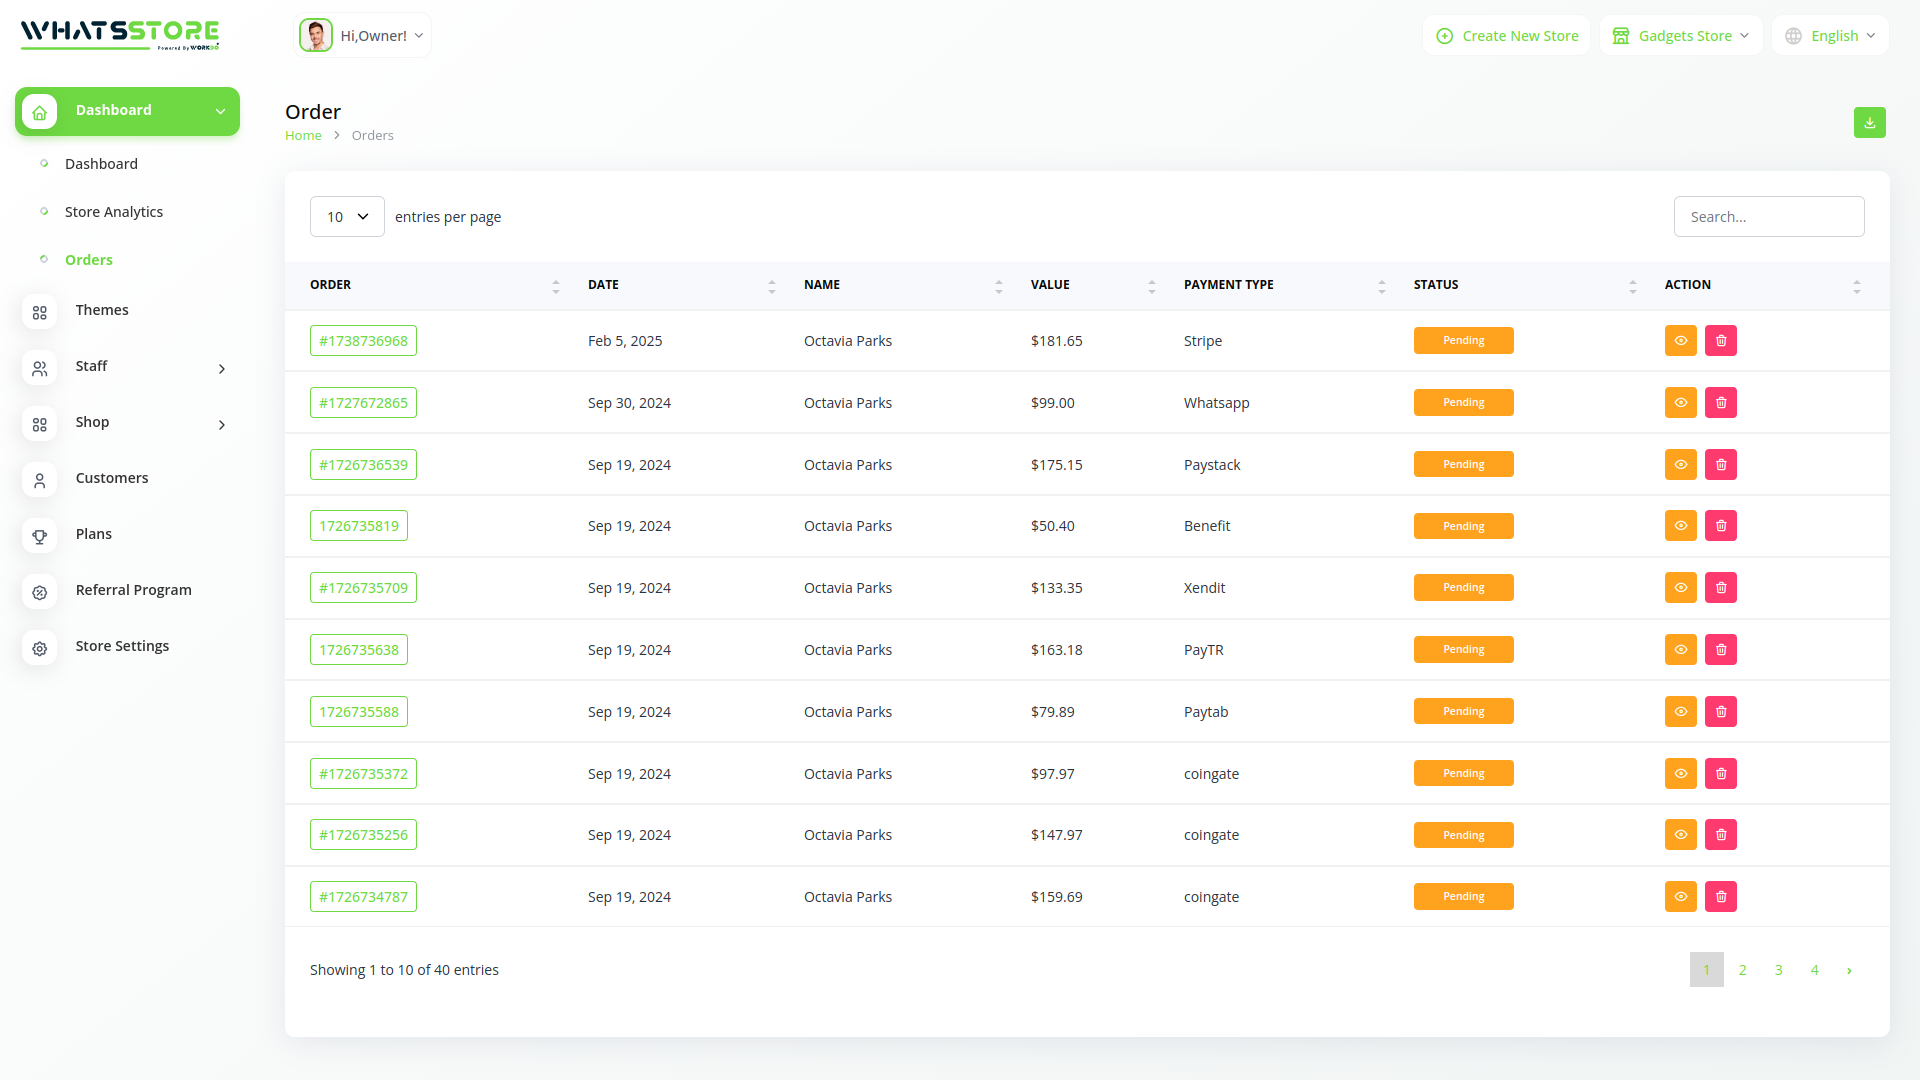
Task: Open order link #1727672865
Action: 363,403
